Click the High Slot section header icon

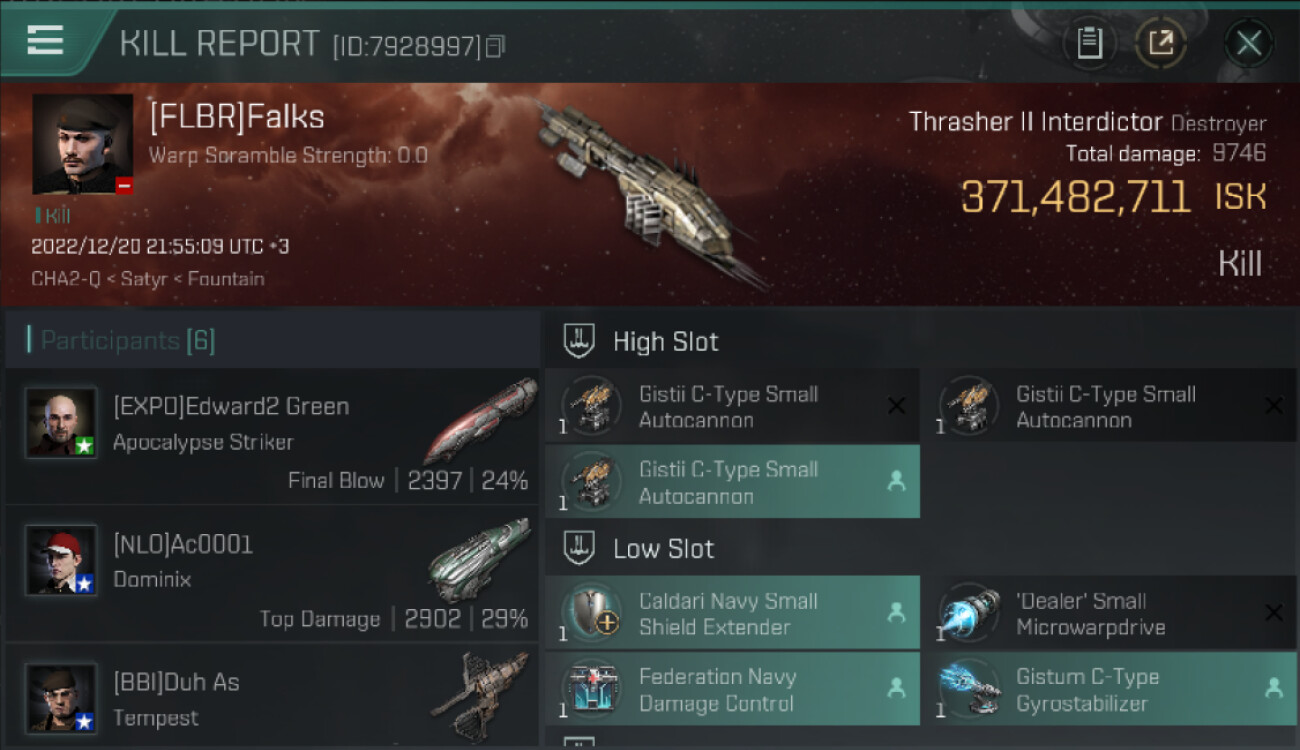point(580,341)
